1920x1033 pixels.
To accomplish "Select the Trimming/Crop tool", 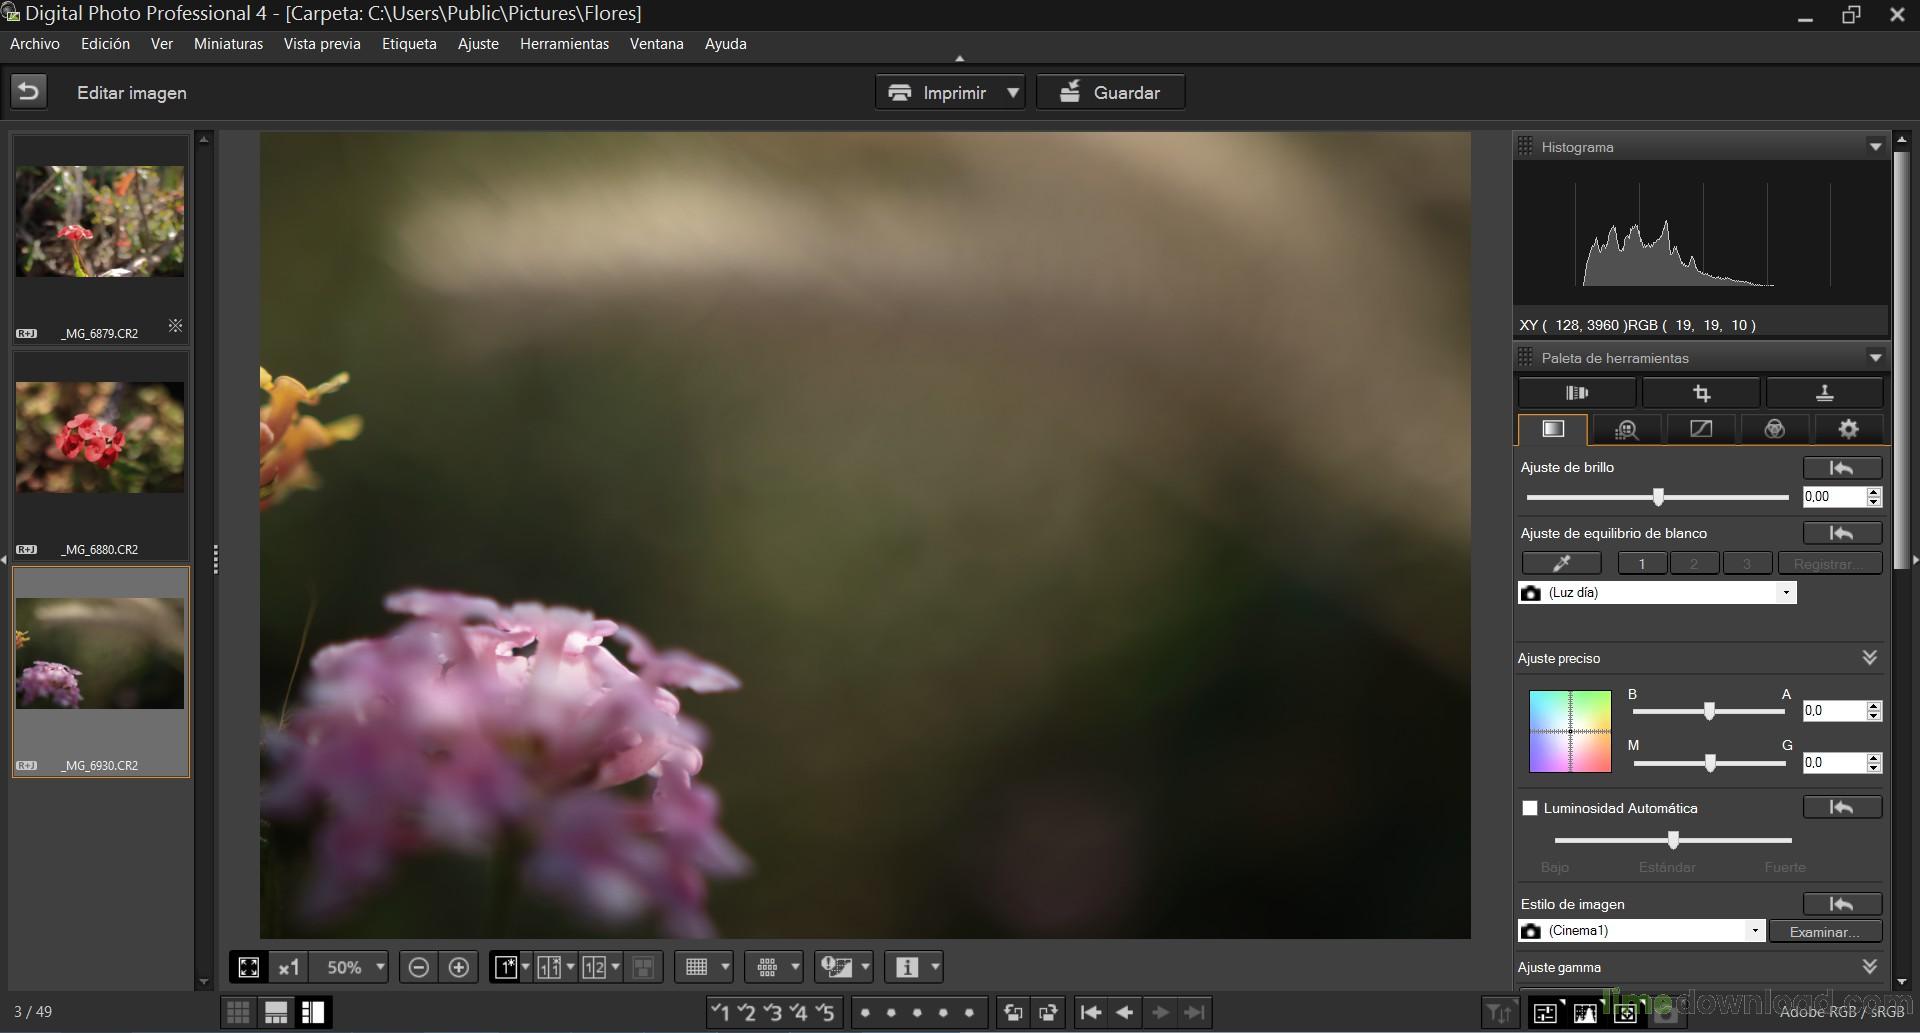I will pos(1702,393).
